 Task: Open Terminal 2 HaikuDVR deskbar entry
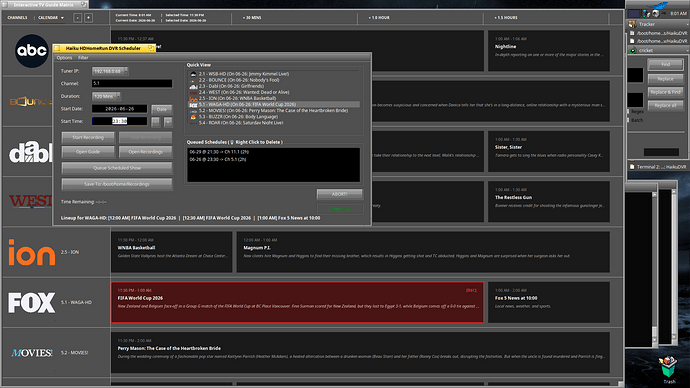tap(658, 167)
